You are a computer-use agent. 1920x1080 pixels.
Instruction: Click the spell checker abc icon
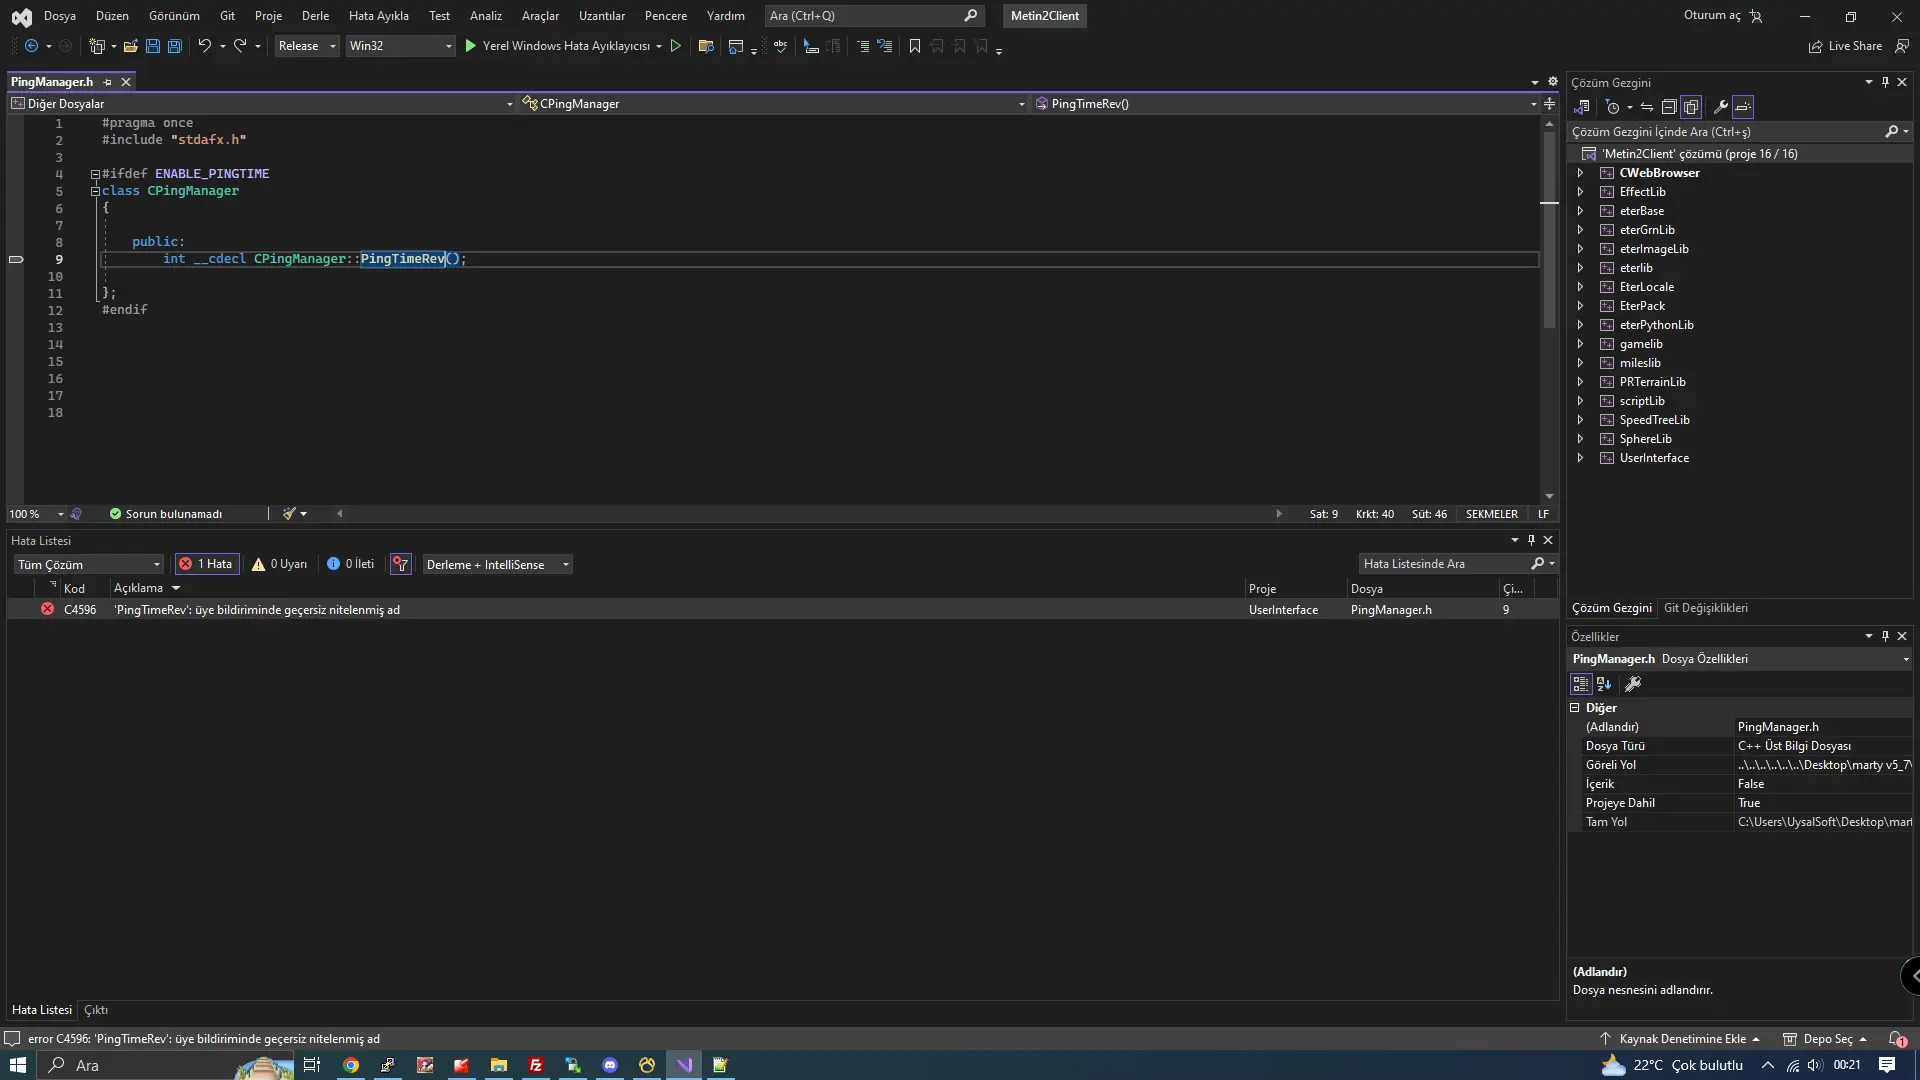(x=780, y=46)
